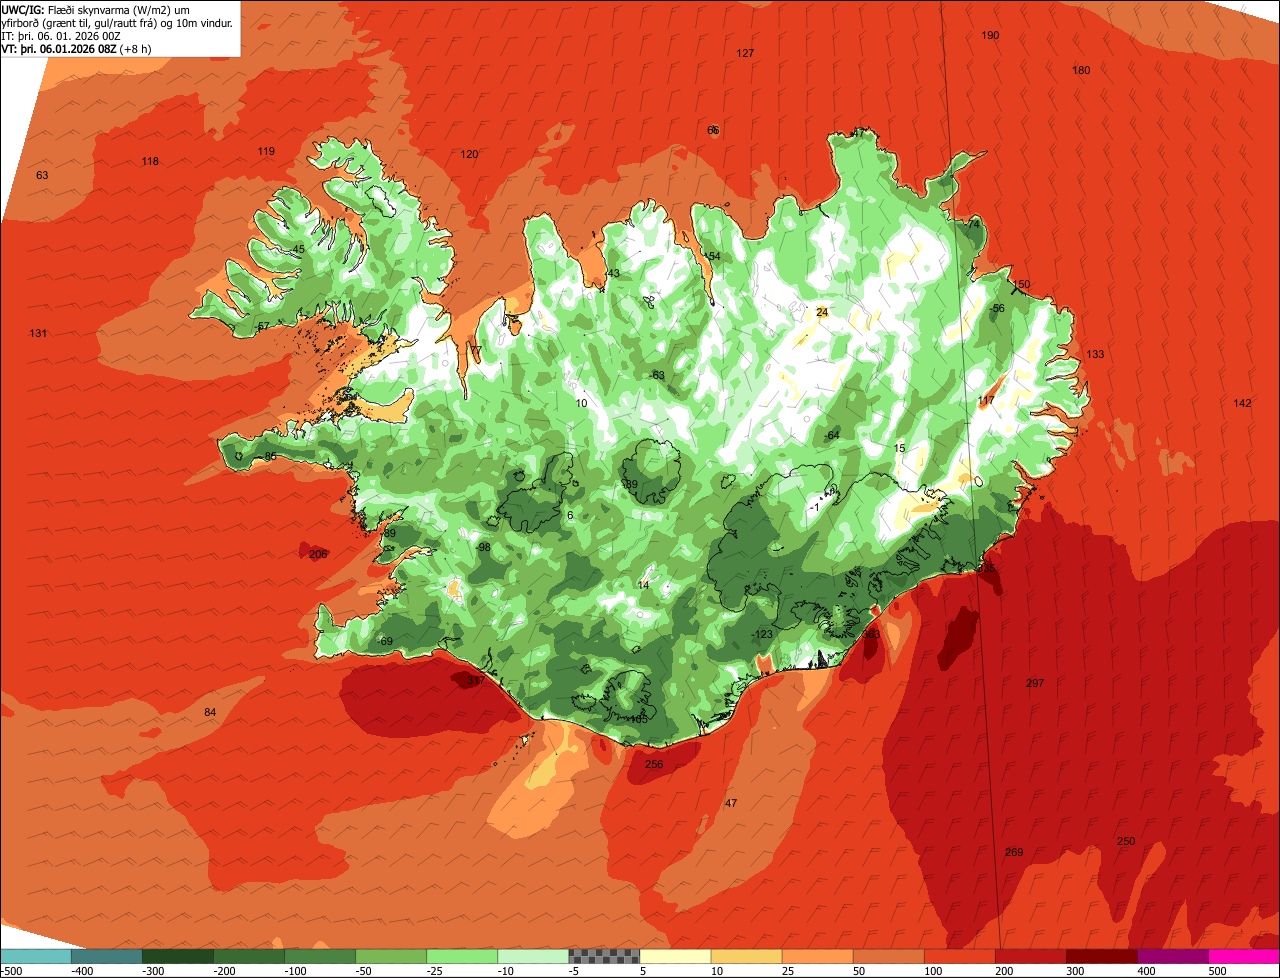The image size is (1280, 978).
Task: Select the legend swatch between -50 and -25
Action: click(391, 956)
